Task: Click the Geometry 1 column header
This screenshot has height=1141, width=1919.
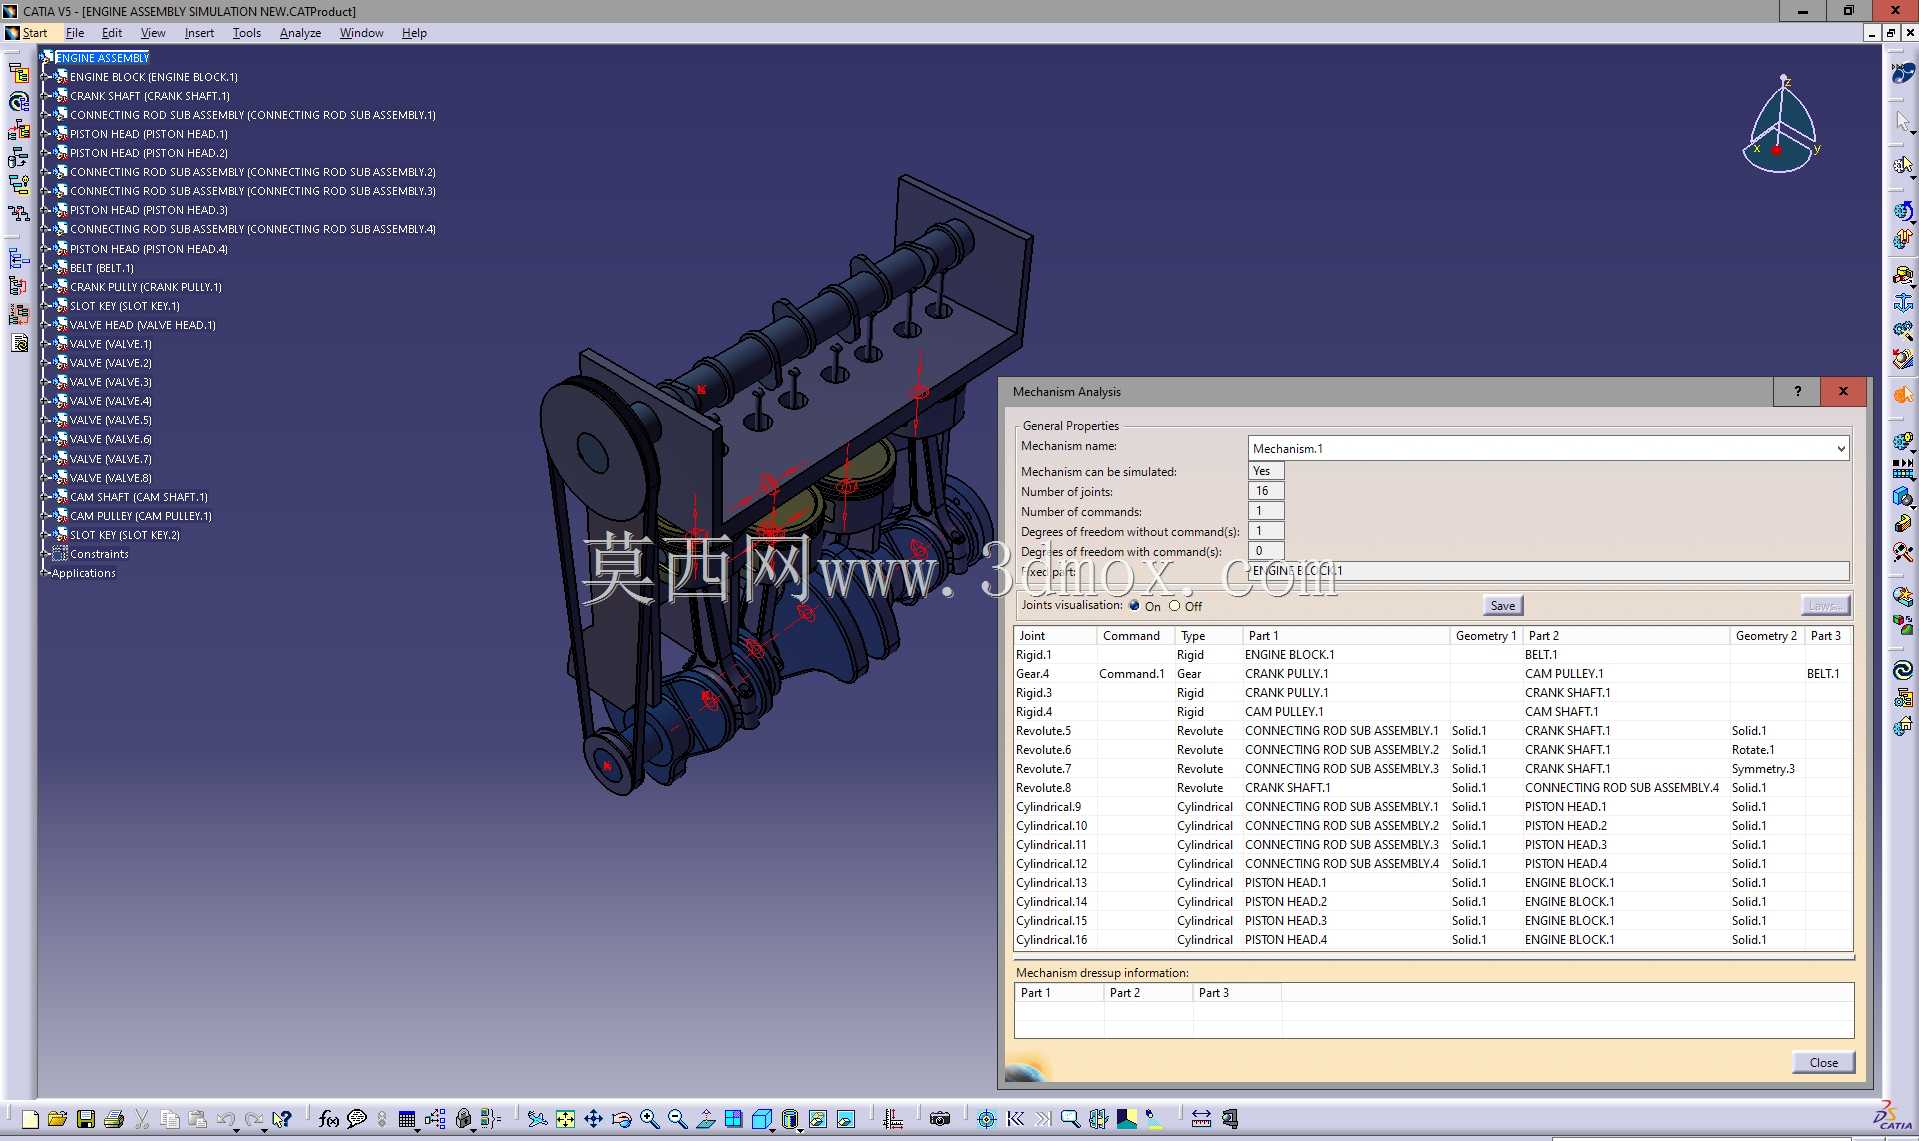Action: pyautogui.click(x=1486, y=636)
